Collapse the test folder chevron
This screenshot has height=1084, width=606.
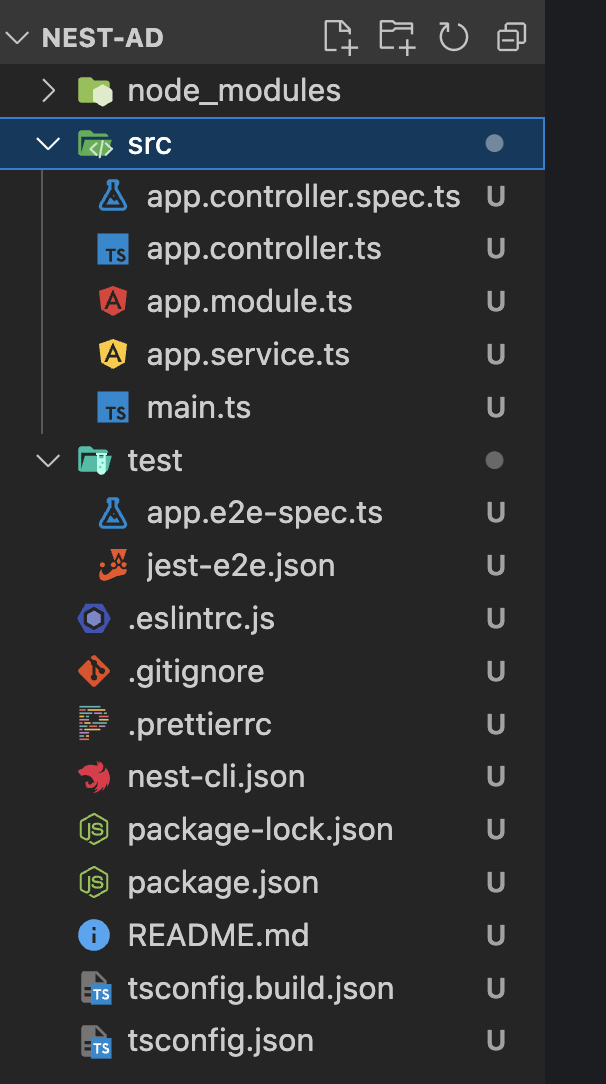pos(48,460)
